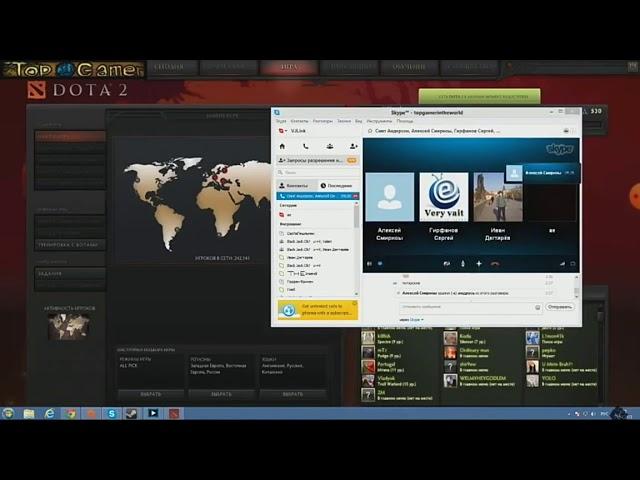
Task: Click the Иван Дегтярёв photo in call
Action: tap(498, 197)
